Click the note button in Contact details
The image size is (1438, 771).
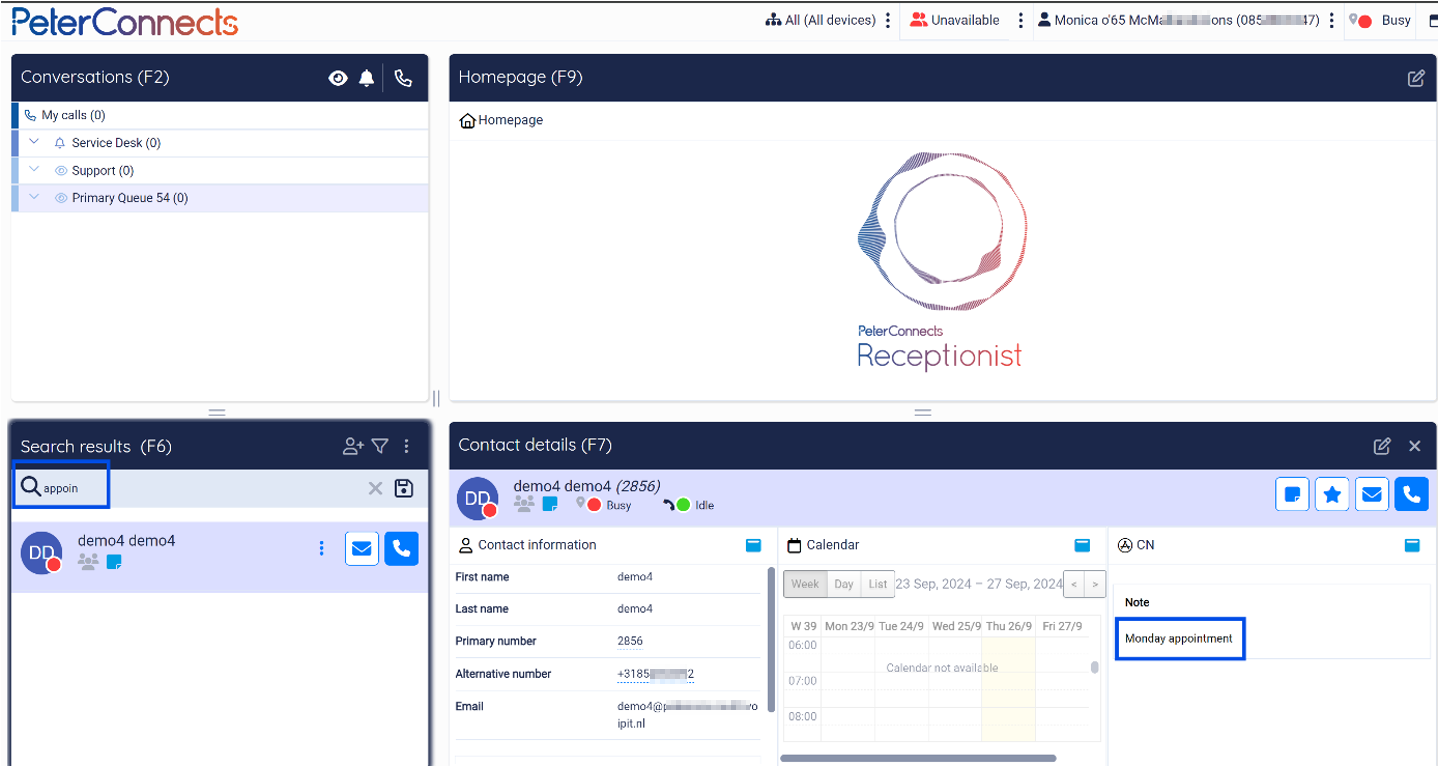[x=1293, y=494]
